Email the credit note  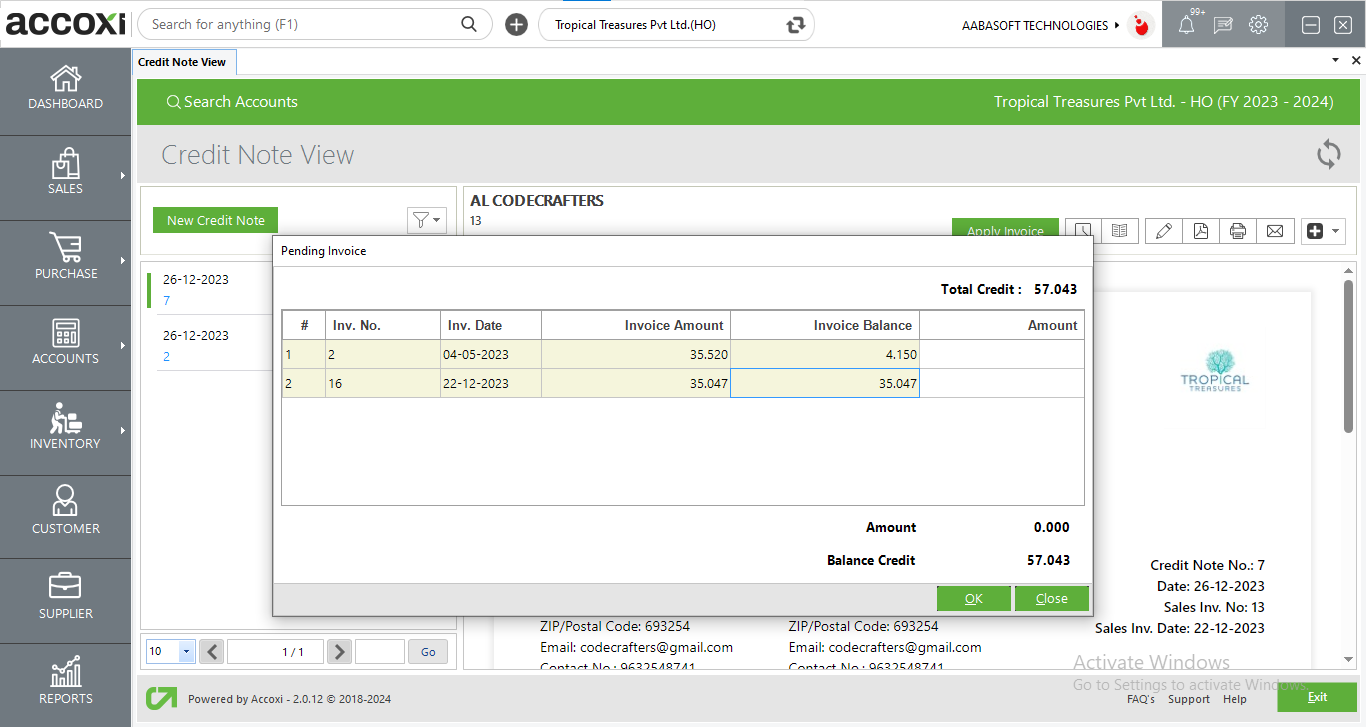1276,230
